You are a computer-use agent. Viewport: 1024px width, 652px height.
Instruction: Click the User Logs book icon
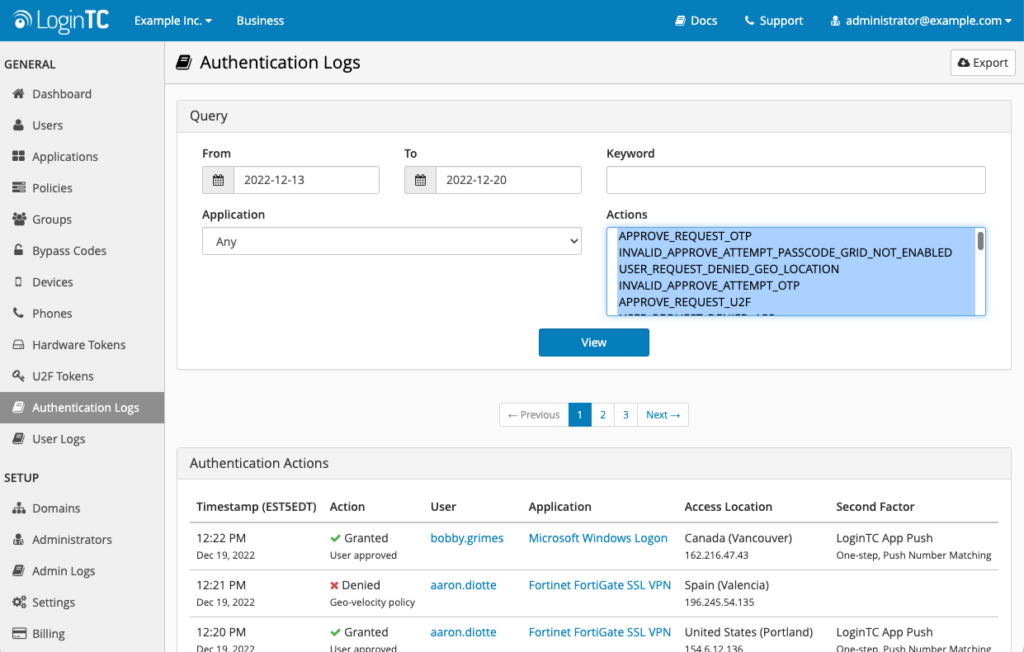(x=18, y=438)
